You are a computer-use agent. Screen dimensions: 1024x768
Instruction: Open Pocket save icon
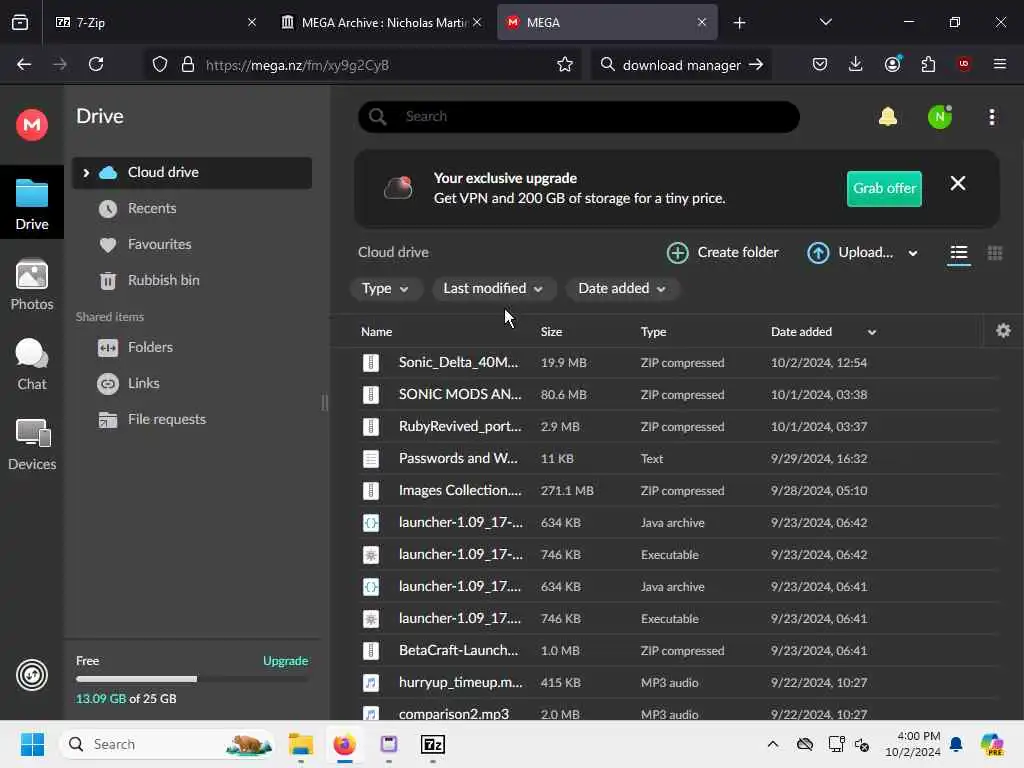tap(820, 65)
